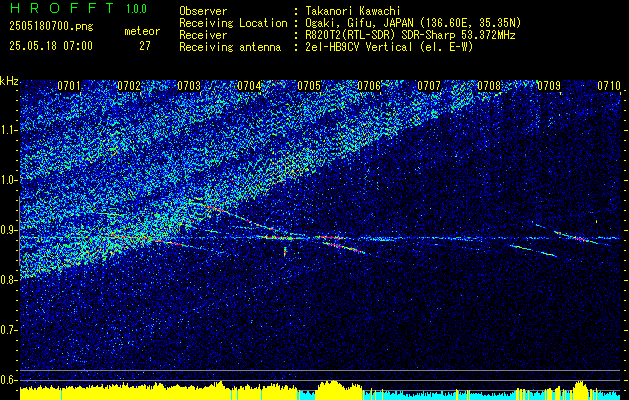Click the 0710 time marker
This screenshot has width=629, height=400.
tap(609, 86)
